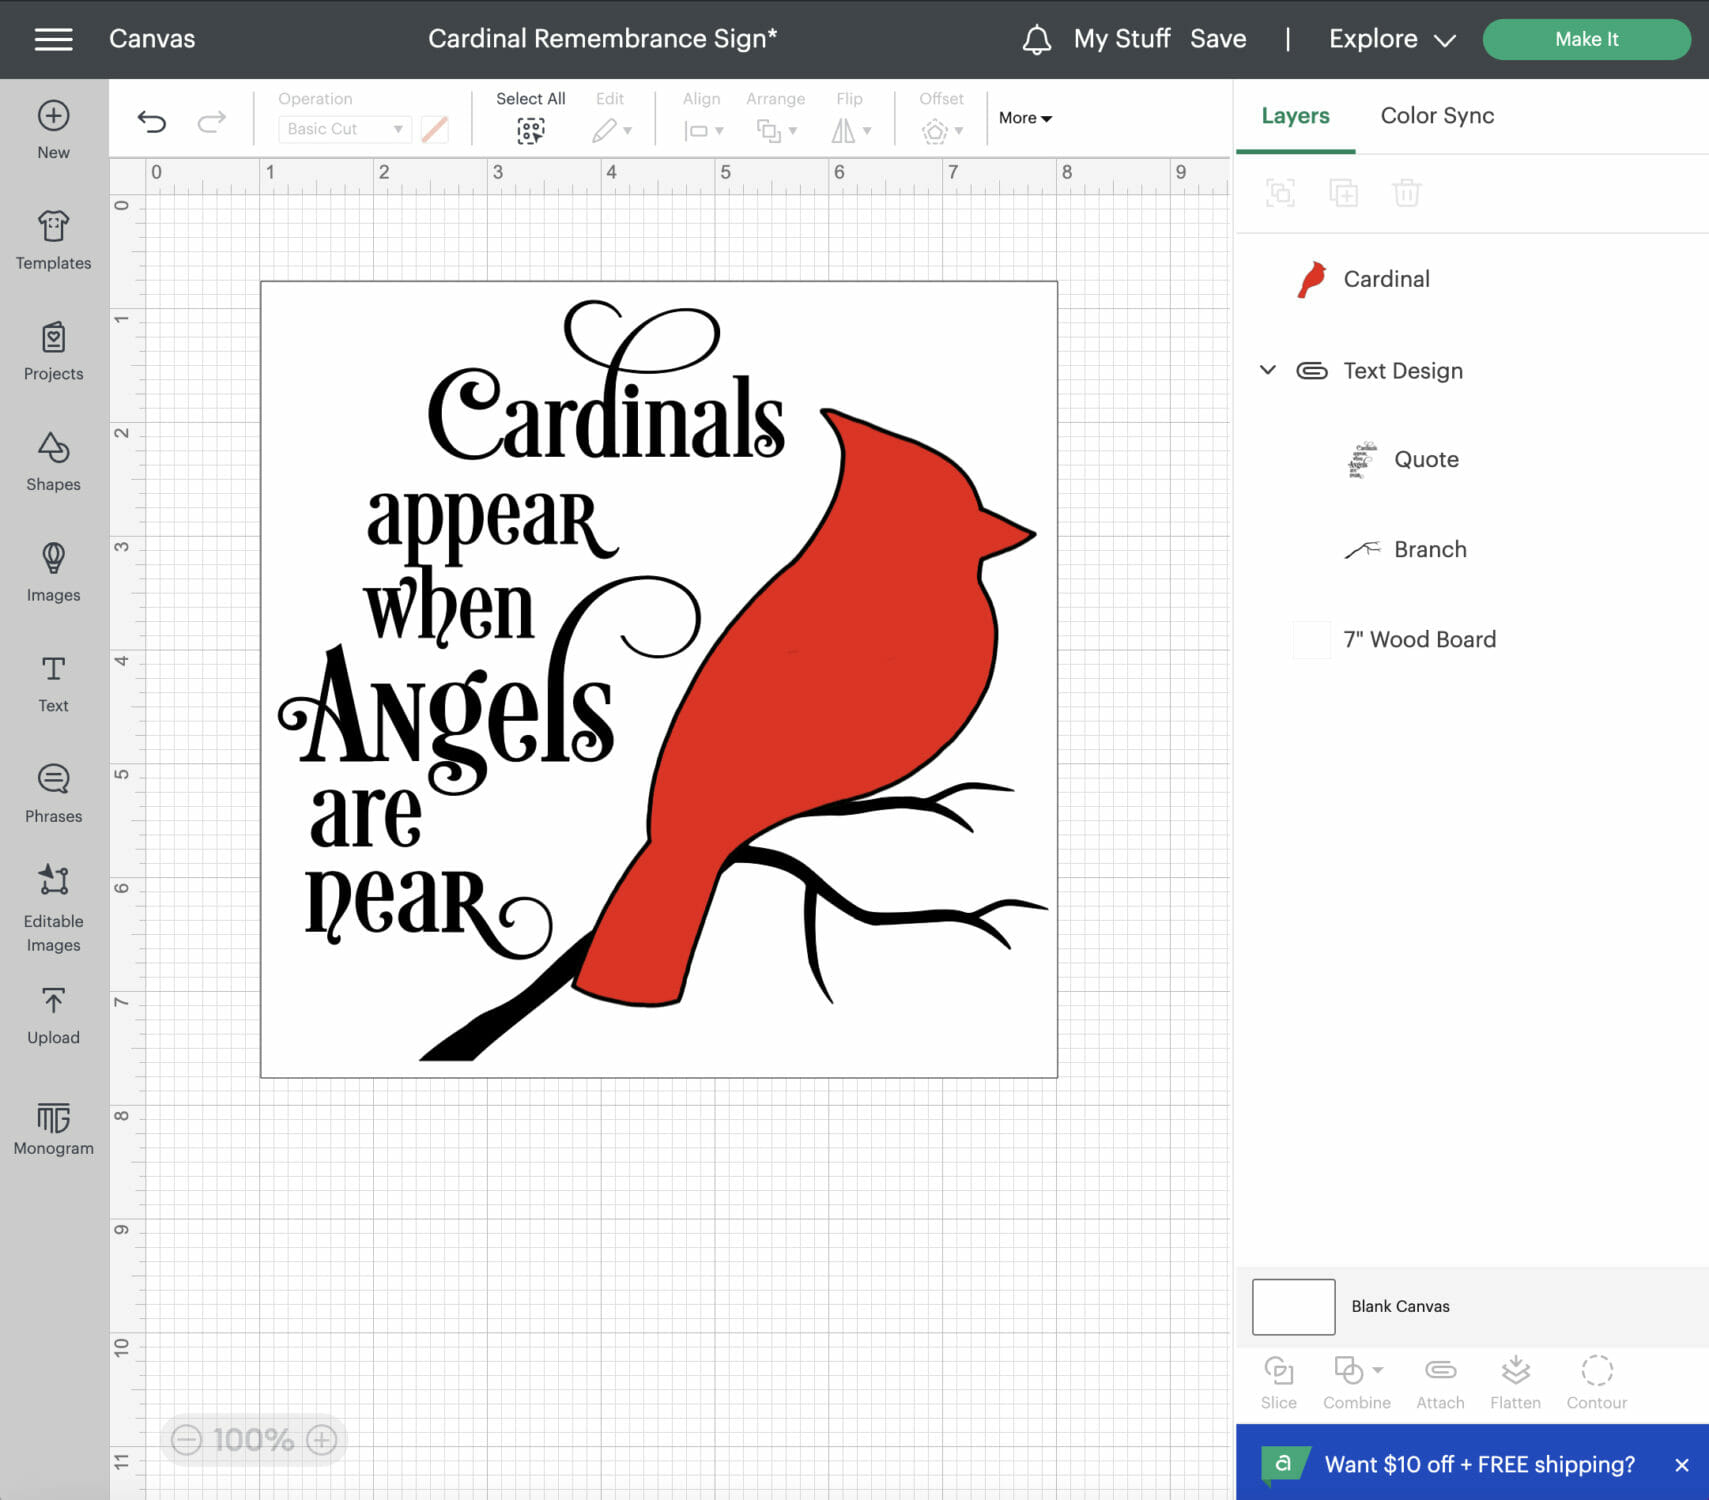The image size is (1709, 1500).
Task: Click the Blank Canvas color swatch
Action: (1293, 1306)
